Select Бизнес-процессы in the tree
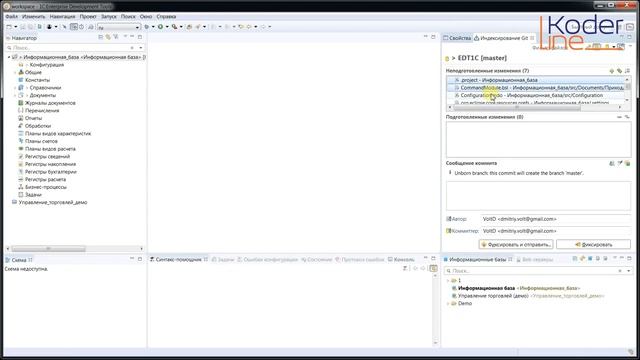The image size is (640, 360). (45, 187)
